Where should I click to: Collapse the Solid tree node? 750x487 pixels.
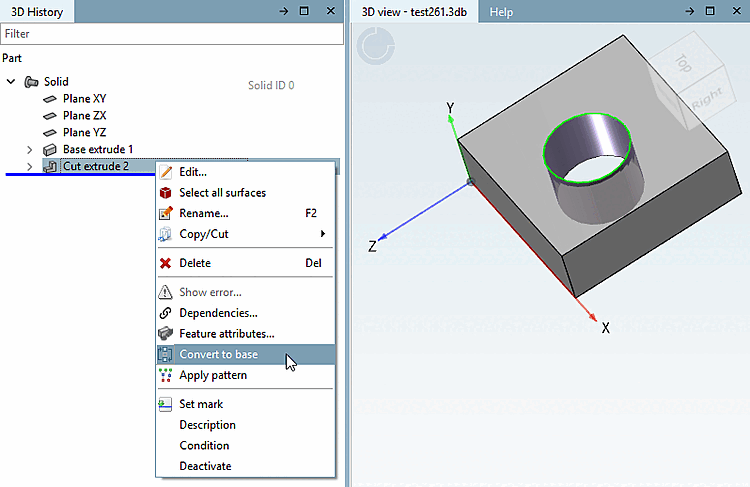pos(11,82)
